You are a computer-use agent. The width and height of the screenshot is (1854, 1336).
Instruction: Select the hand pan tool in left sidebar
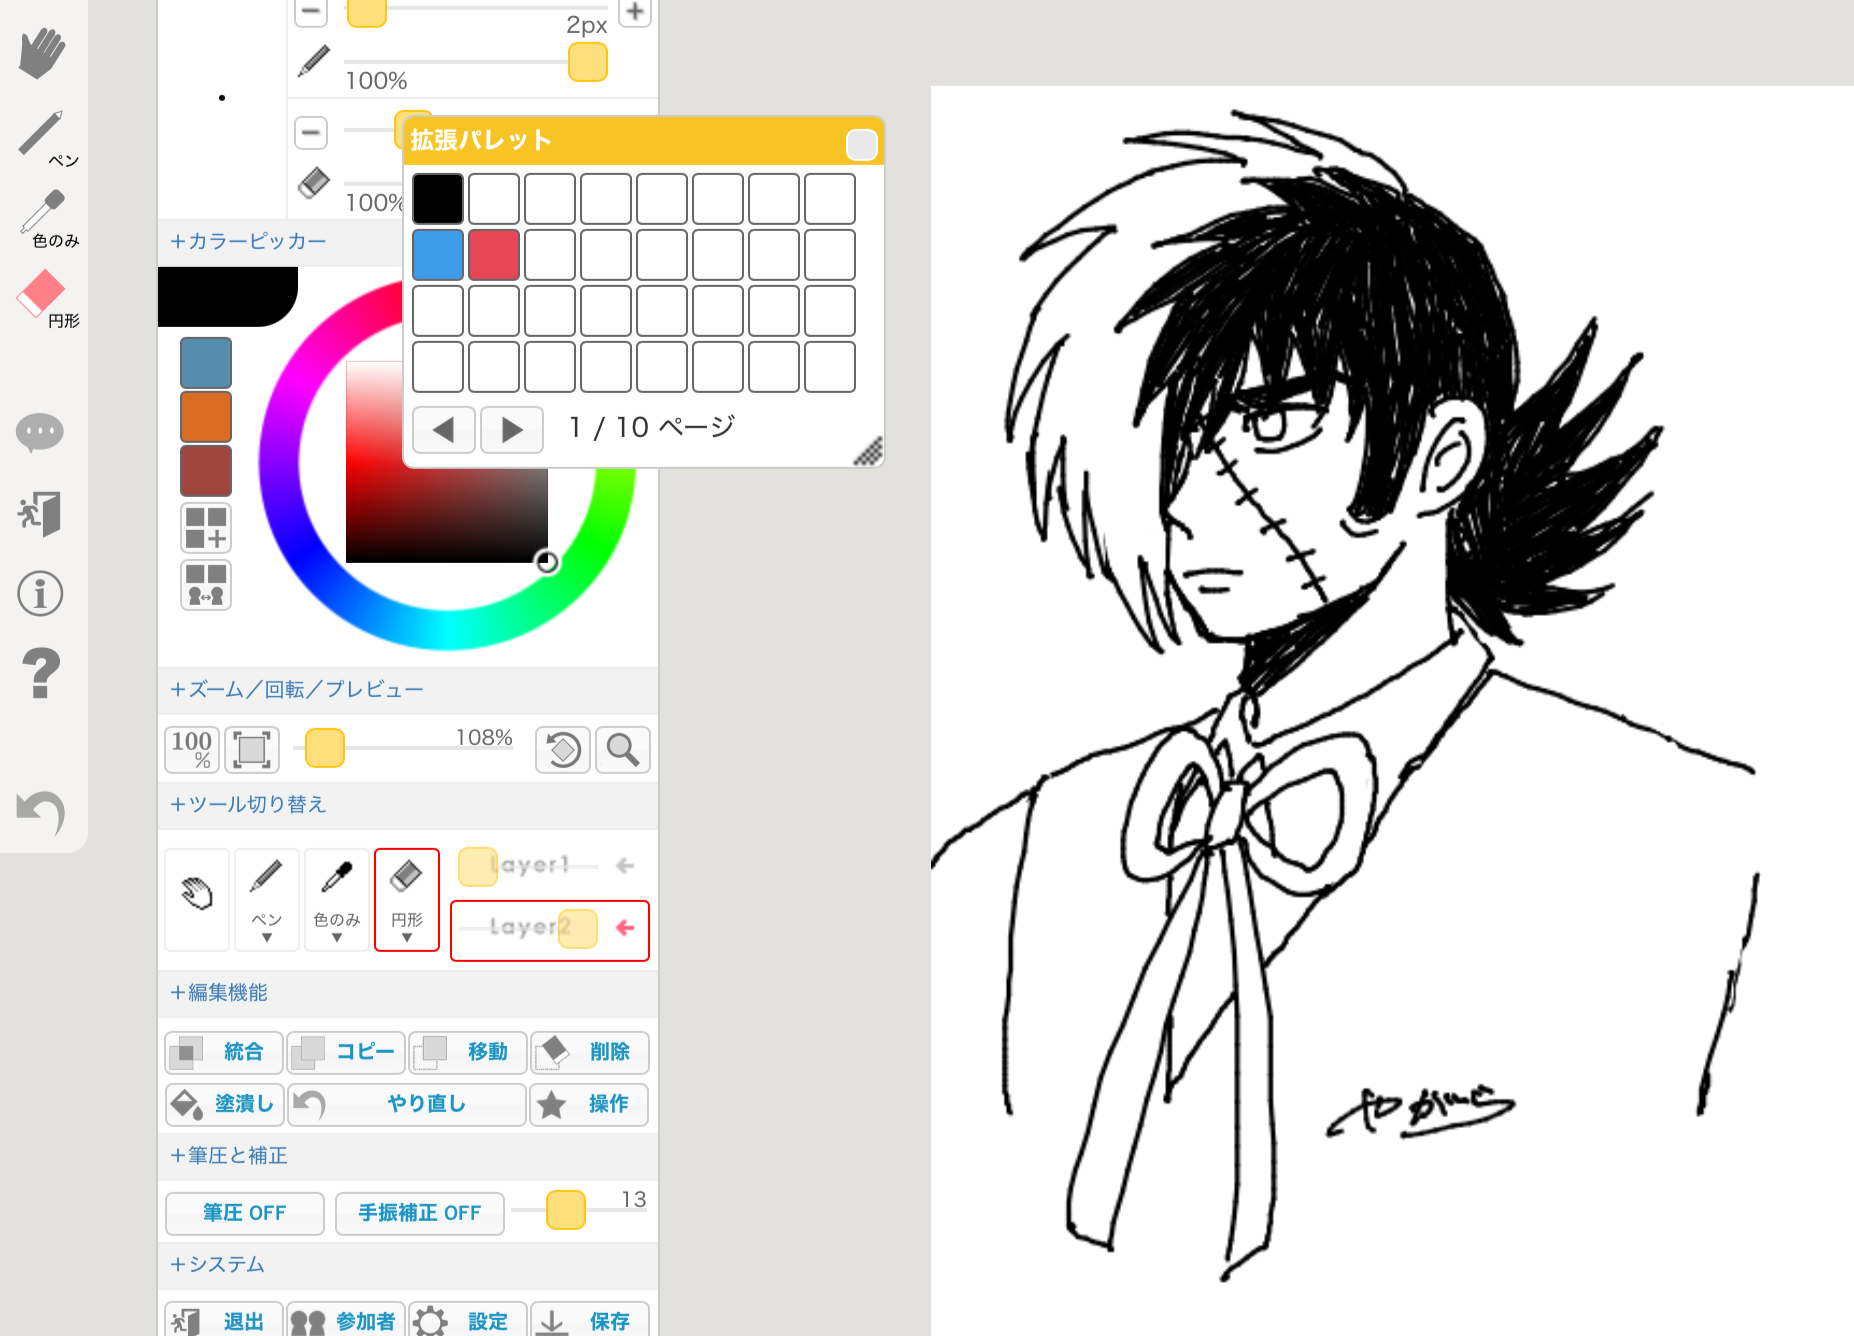41,53
